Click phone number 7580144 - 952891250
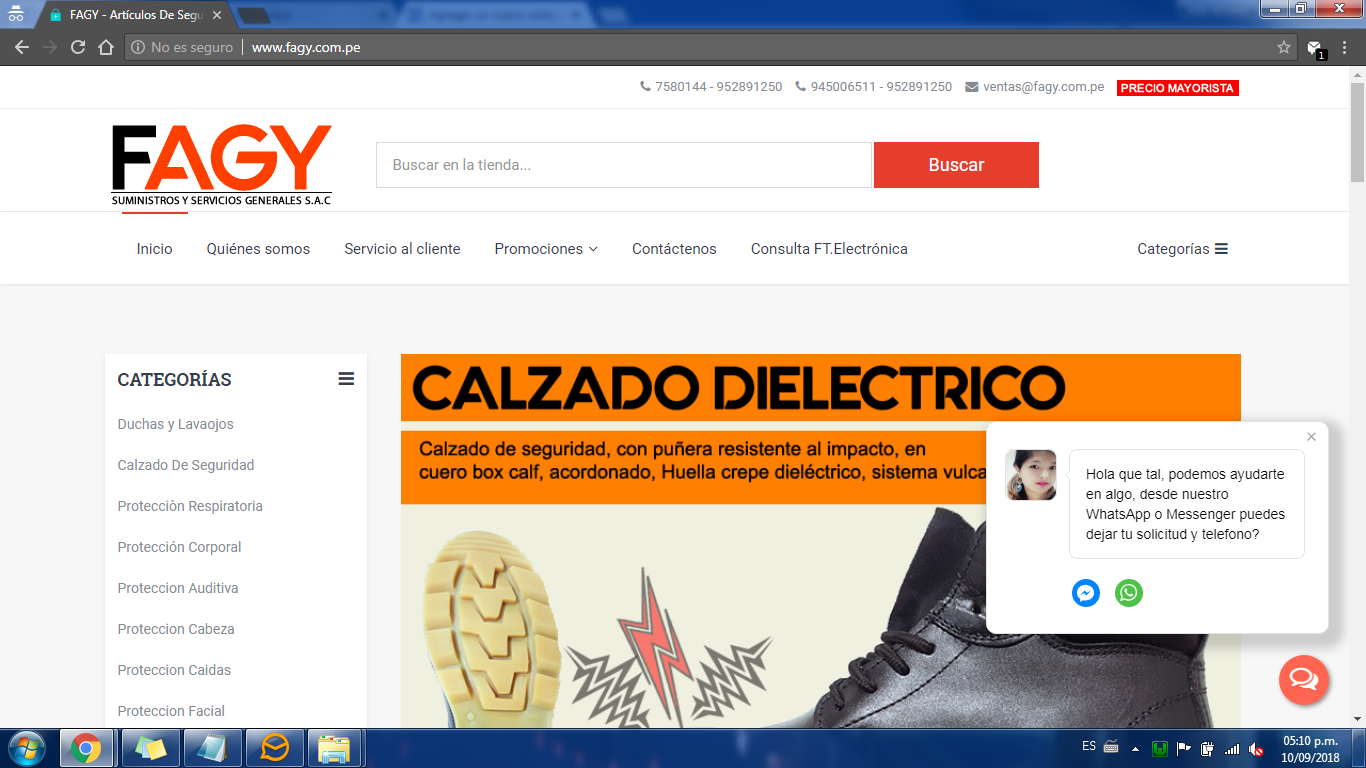This screenshot has height=768, width=1366. pos(711,87)
